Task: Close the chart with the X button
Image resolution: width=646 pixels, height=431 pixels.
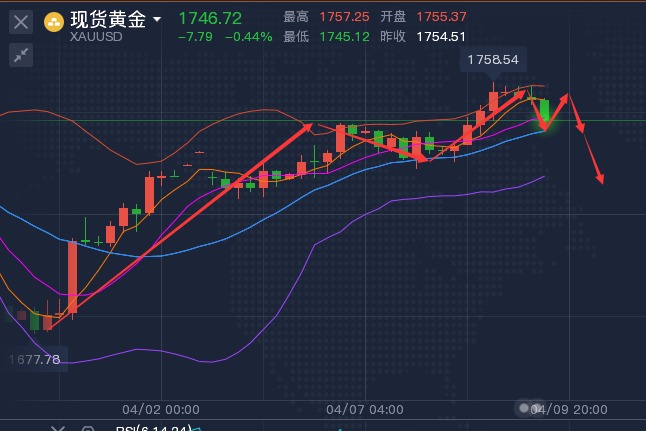Action: 22,21
